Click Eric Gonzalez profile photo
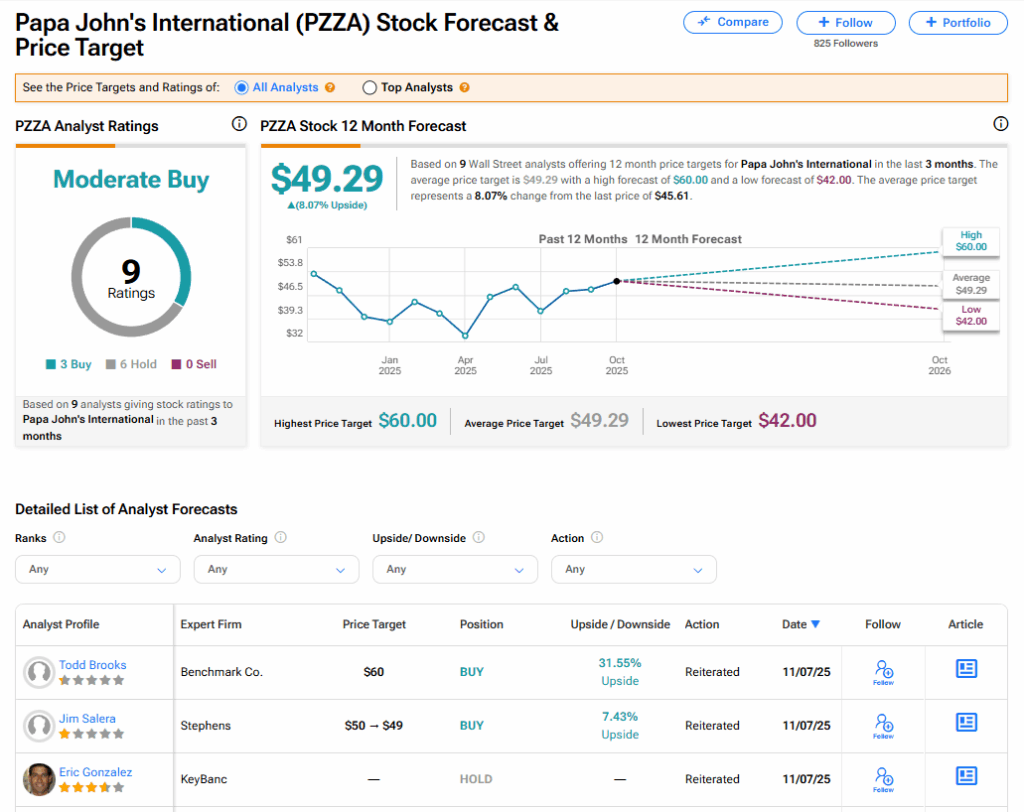Screen dimensions: 1024x812 coord(39,779)
